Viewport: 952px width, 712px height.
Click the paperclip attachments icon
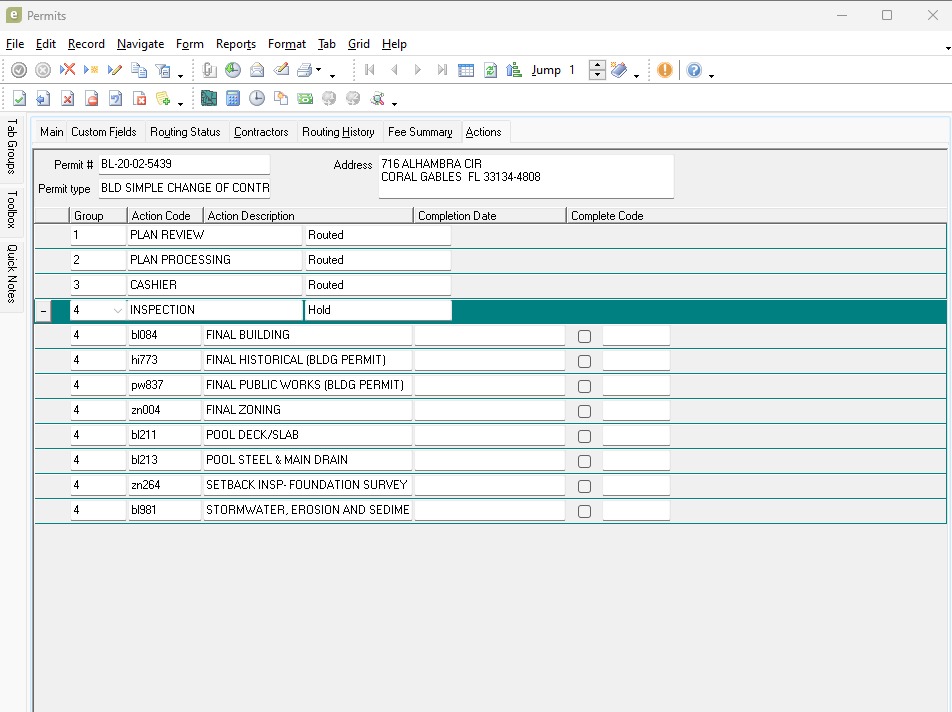(209, 70)
